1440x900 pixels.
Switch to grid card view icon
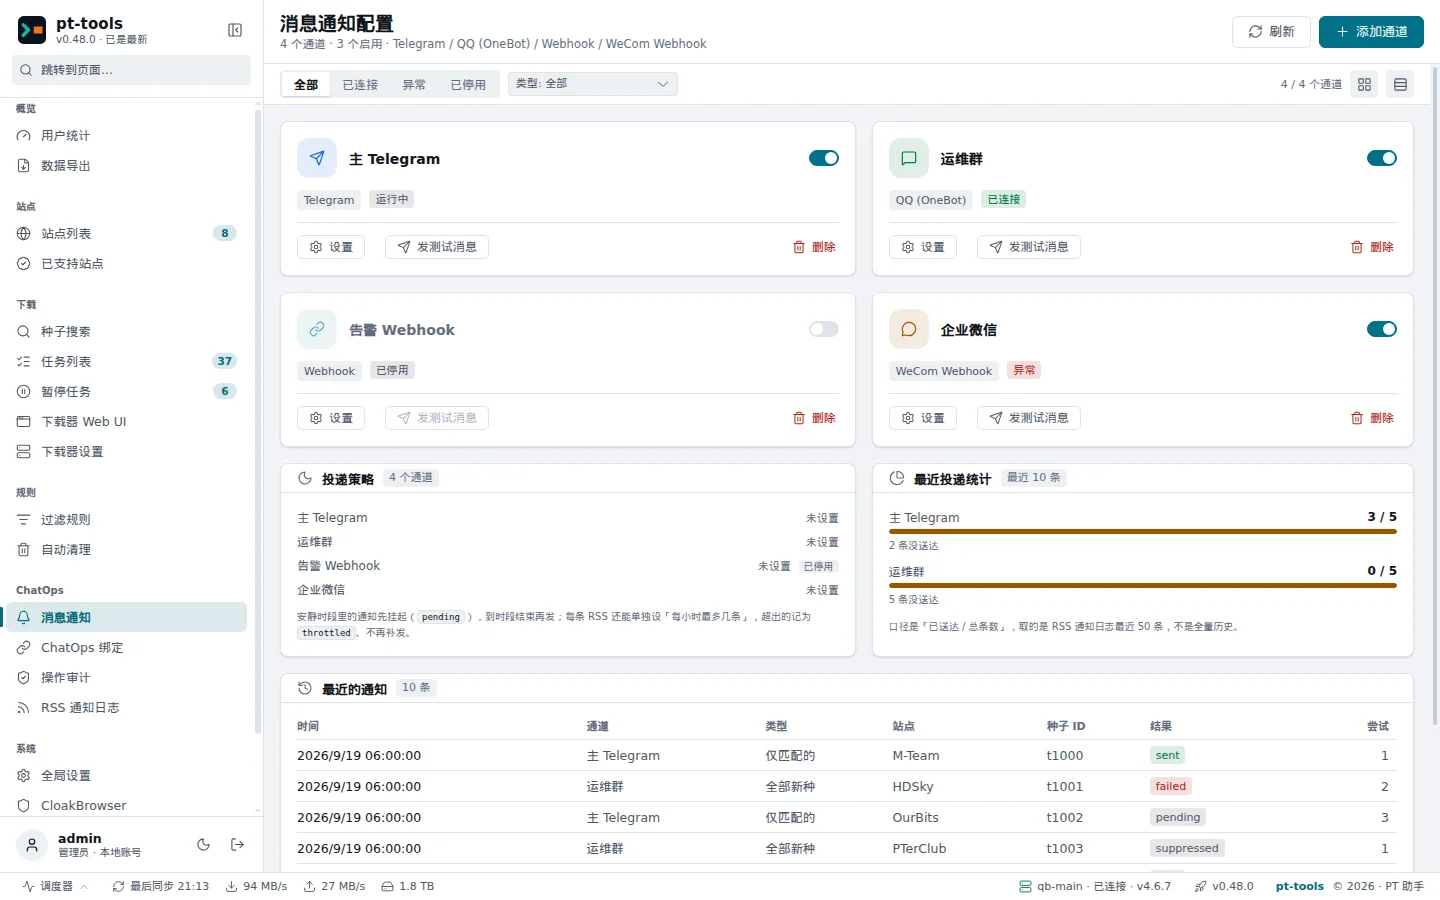pos(1365,85)
